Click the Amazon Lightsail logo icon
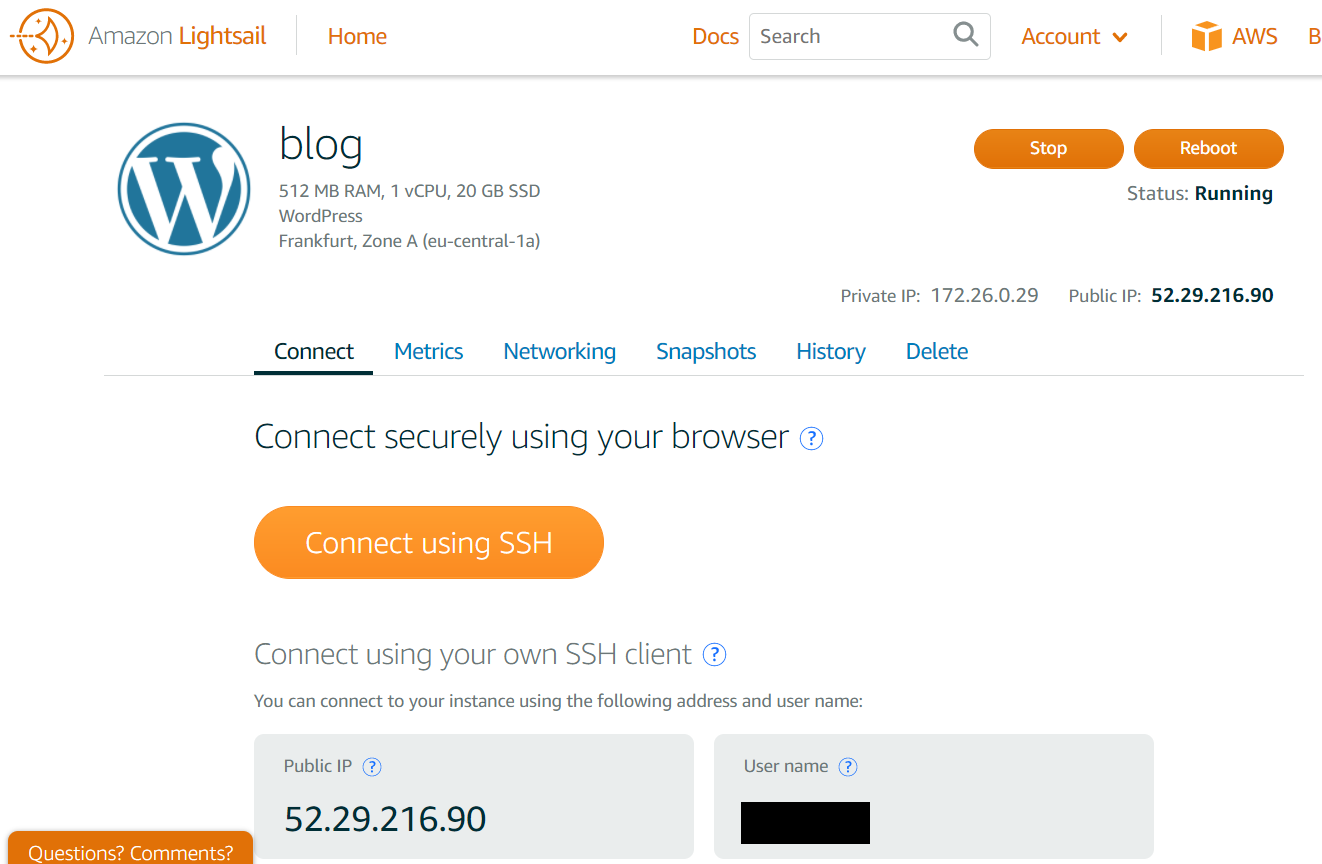Image resolution: width=1322 pixels, height=864 pixels. 42,37
